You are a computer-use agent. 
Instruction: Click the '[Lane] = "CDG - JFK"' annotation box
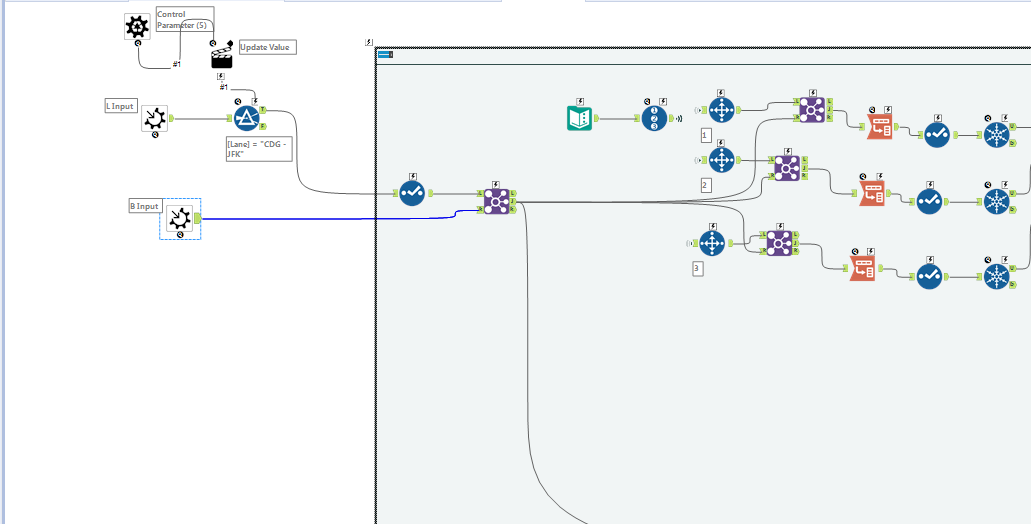(x=258, y=149)
